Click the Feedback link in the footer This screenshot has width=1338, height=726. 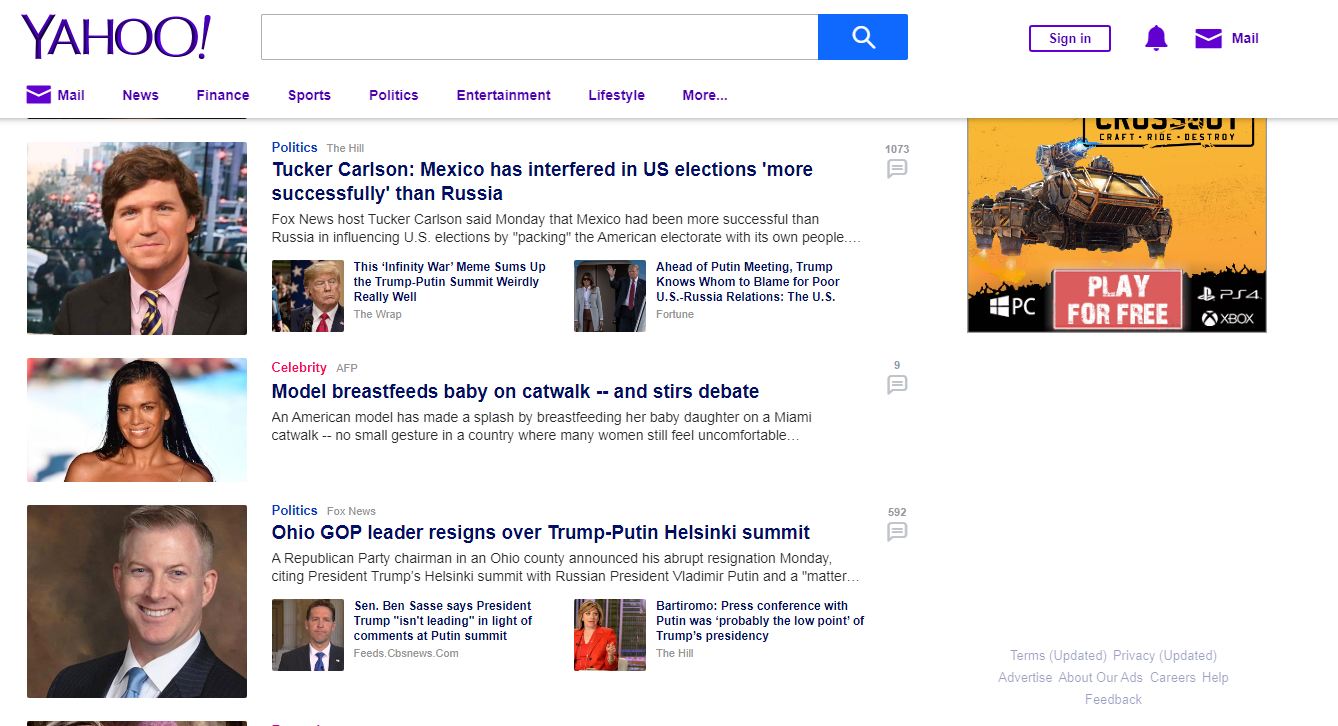click(x=1113, y=699)
